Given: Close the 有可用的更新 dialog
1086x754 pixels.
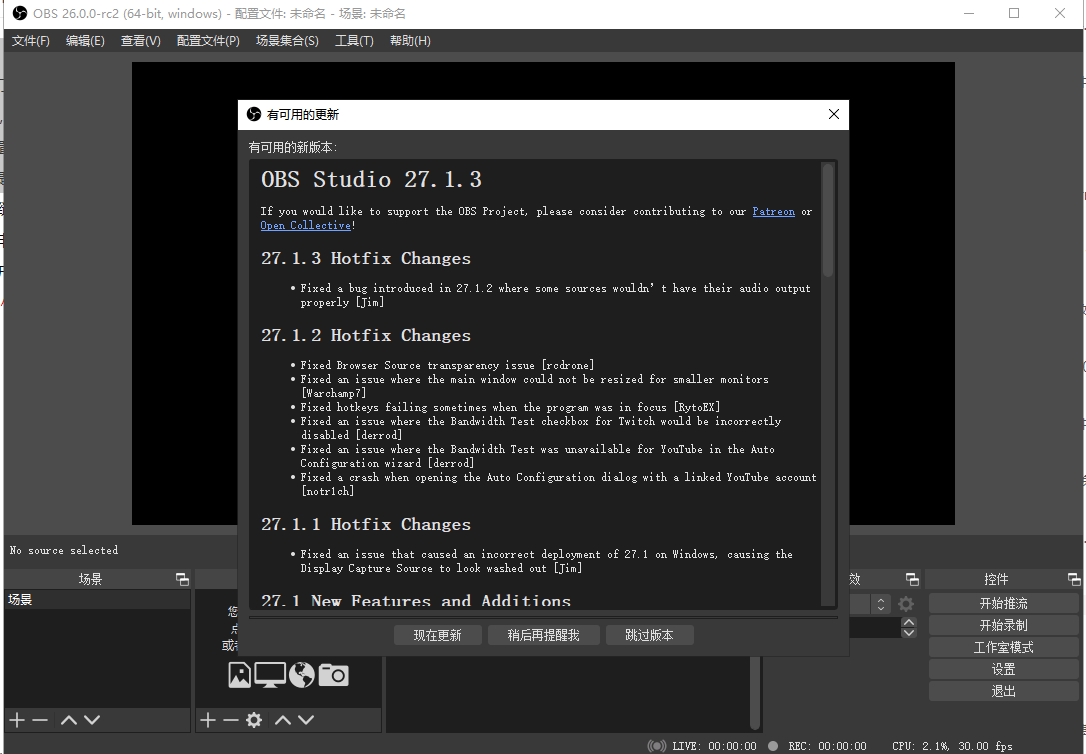Looking at the screenshot, I should pyautogui.click(x=834, y=114).
